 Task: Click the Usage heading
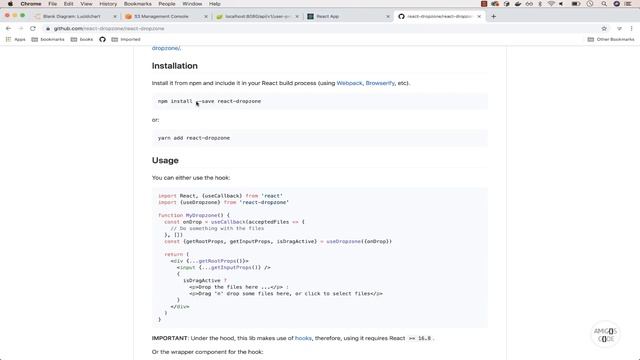(x=165, y=160)
